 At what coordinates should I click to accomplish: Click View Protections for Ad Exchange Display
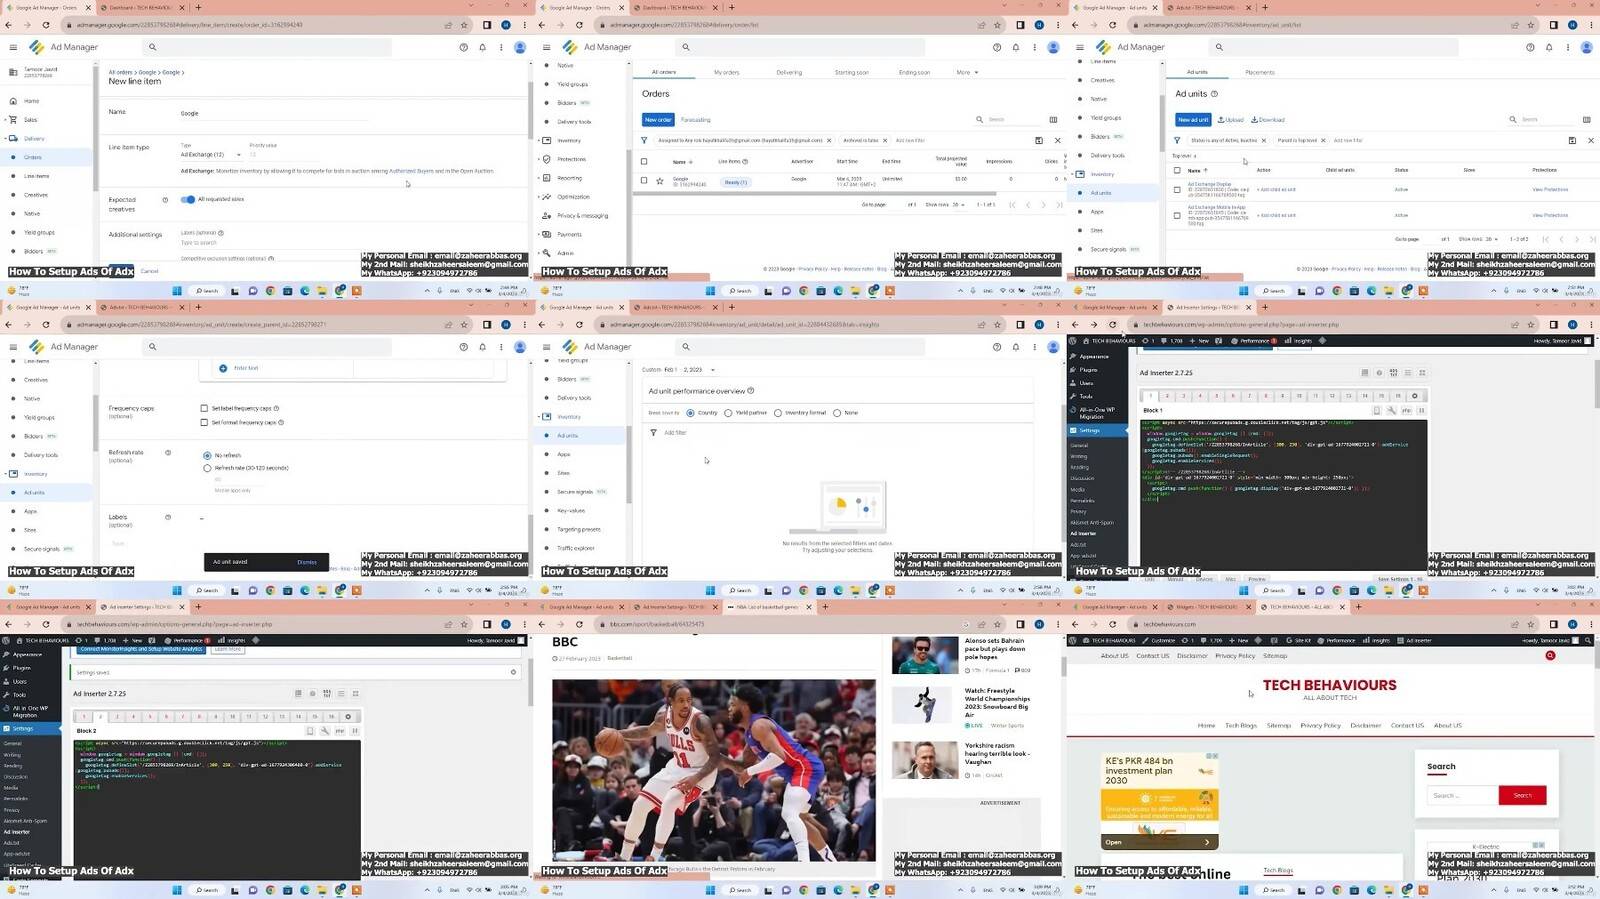coord(1550,189)
